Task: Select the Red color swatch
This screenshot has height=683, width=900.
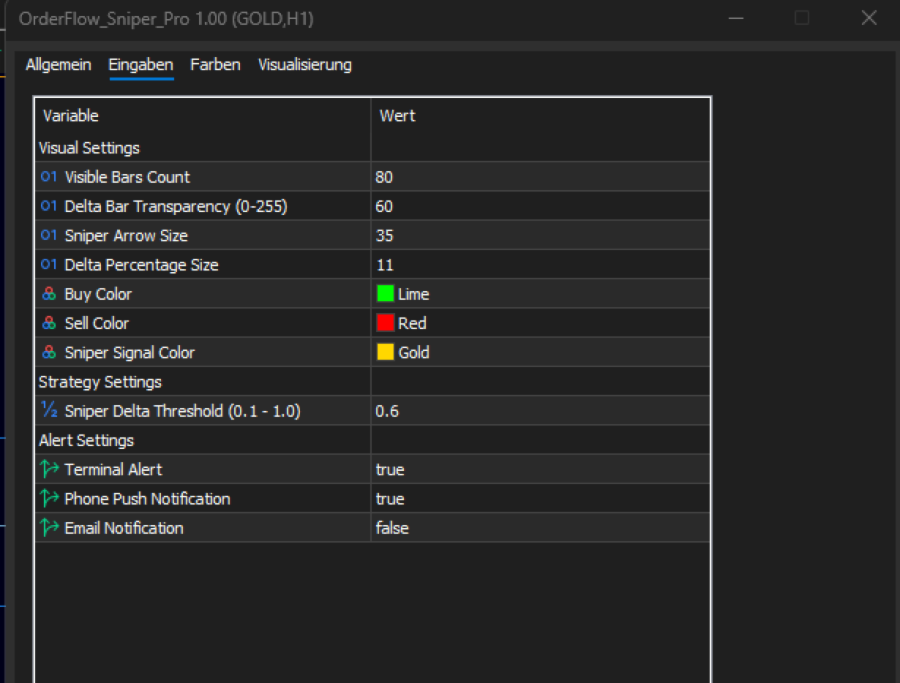Action: click(x=385, y=323)
